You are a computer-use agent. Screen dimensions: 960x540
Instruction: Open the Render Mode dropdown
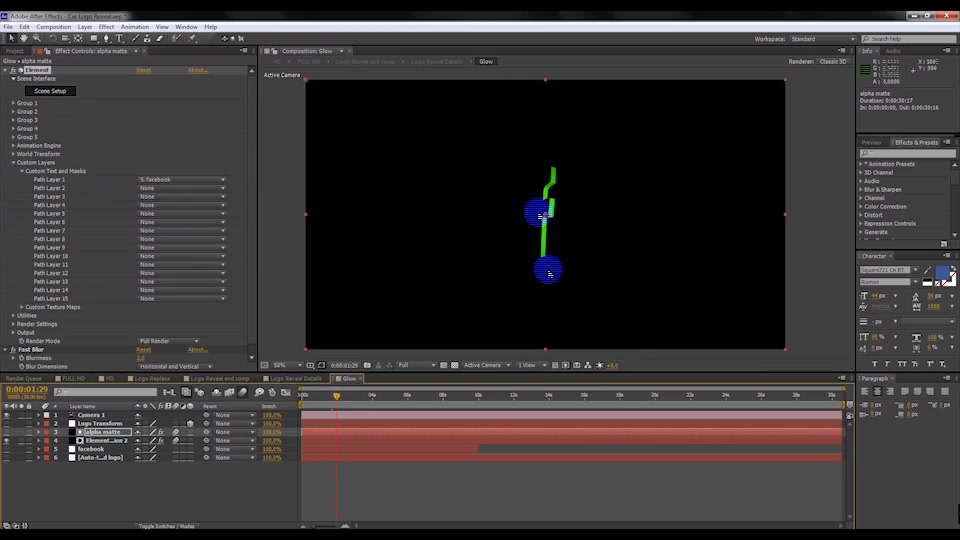[x=168, y=341]
